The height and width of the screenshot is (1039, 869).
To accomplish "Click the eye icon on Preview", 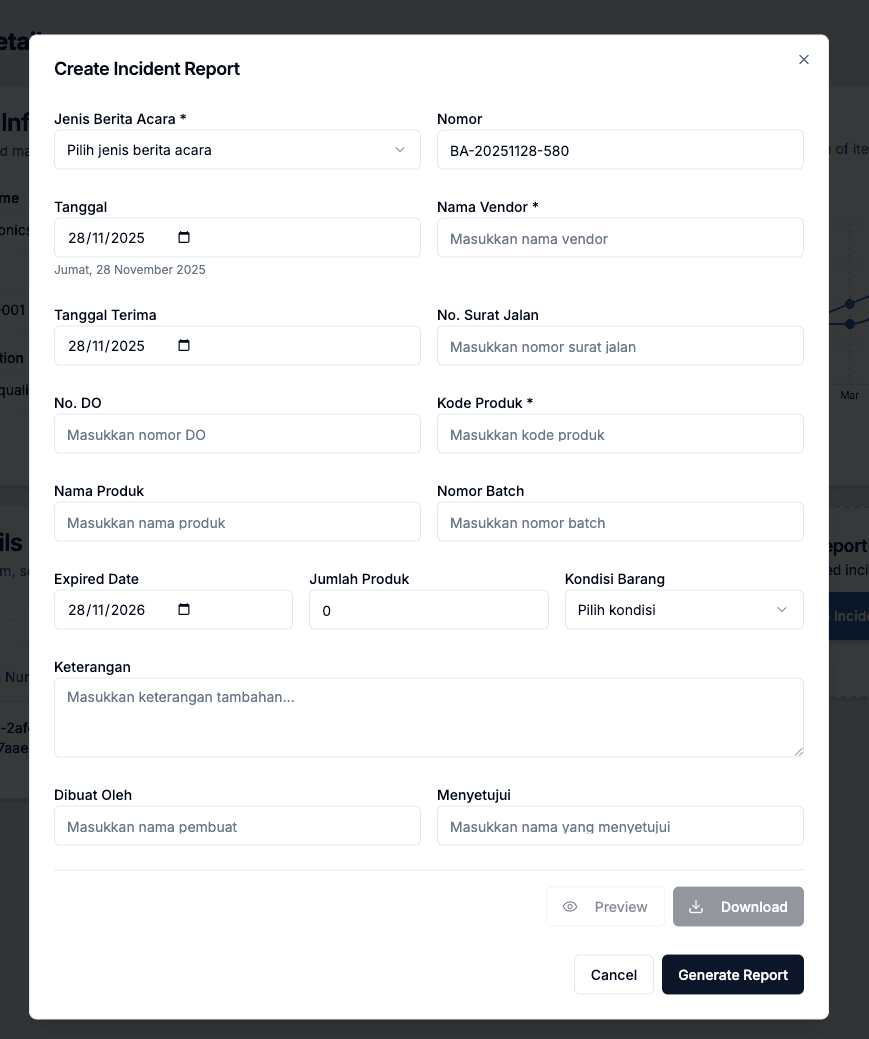I will point(570,907).
